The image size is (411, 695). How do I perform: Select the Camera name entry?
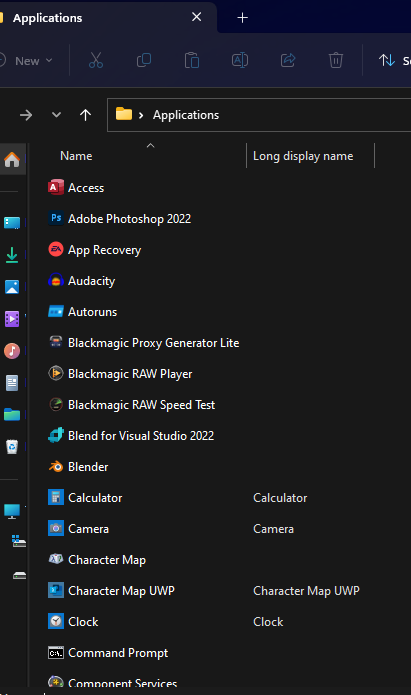click(x=88, y=529)
